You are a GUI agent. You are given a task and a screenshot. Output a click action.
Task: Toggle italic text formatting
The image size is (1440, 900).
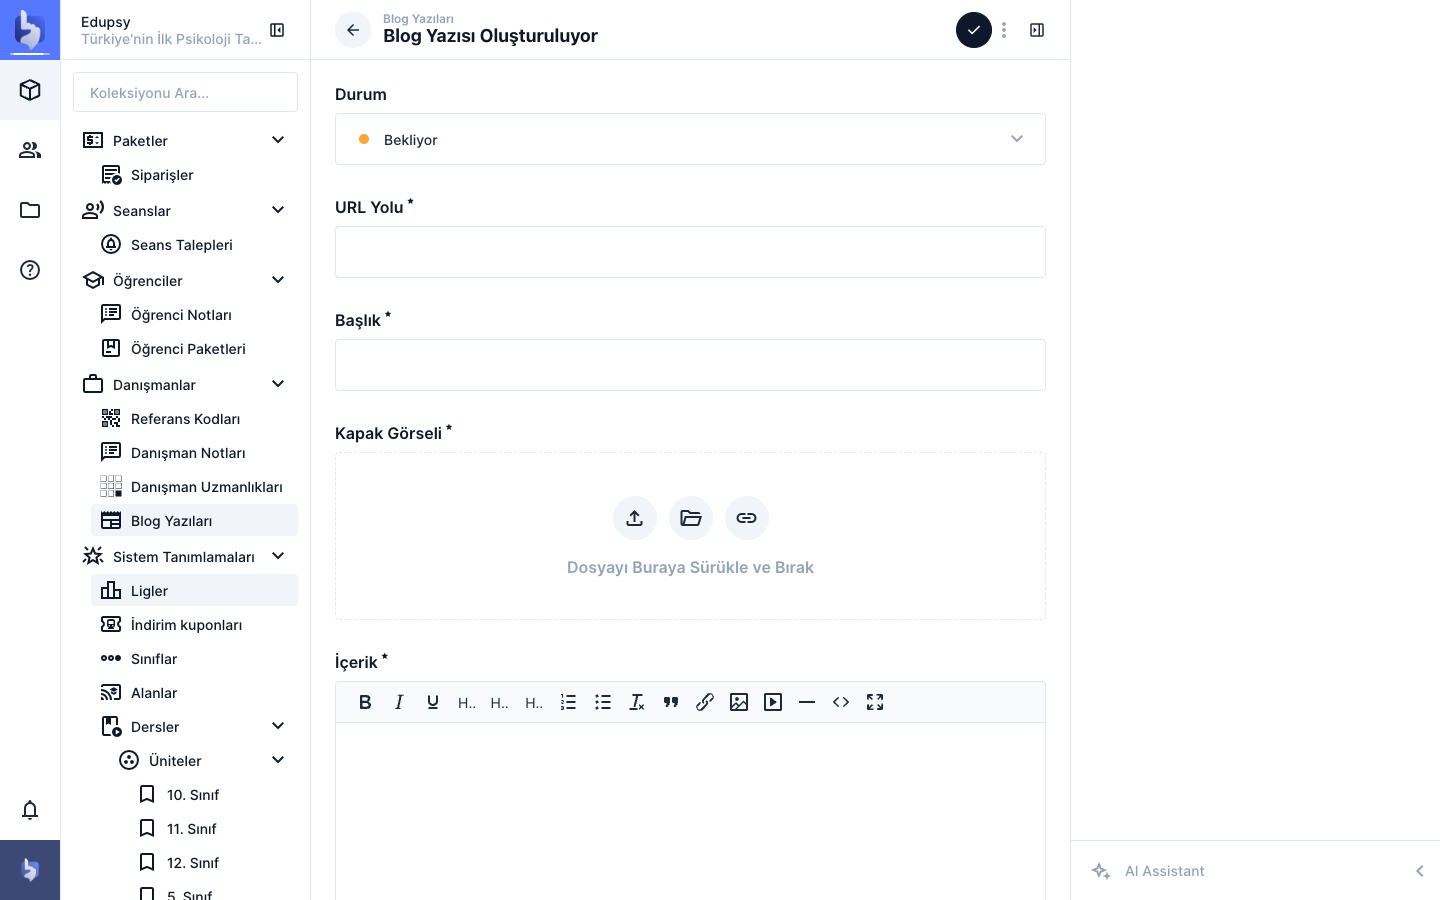point(399,702)
